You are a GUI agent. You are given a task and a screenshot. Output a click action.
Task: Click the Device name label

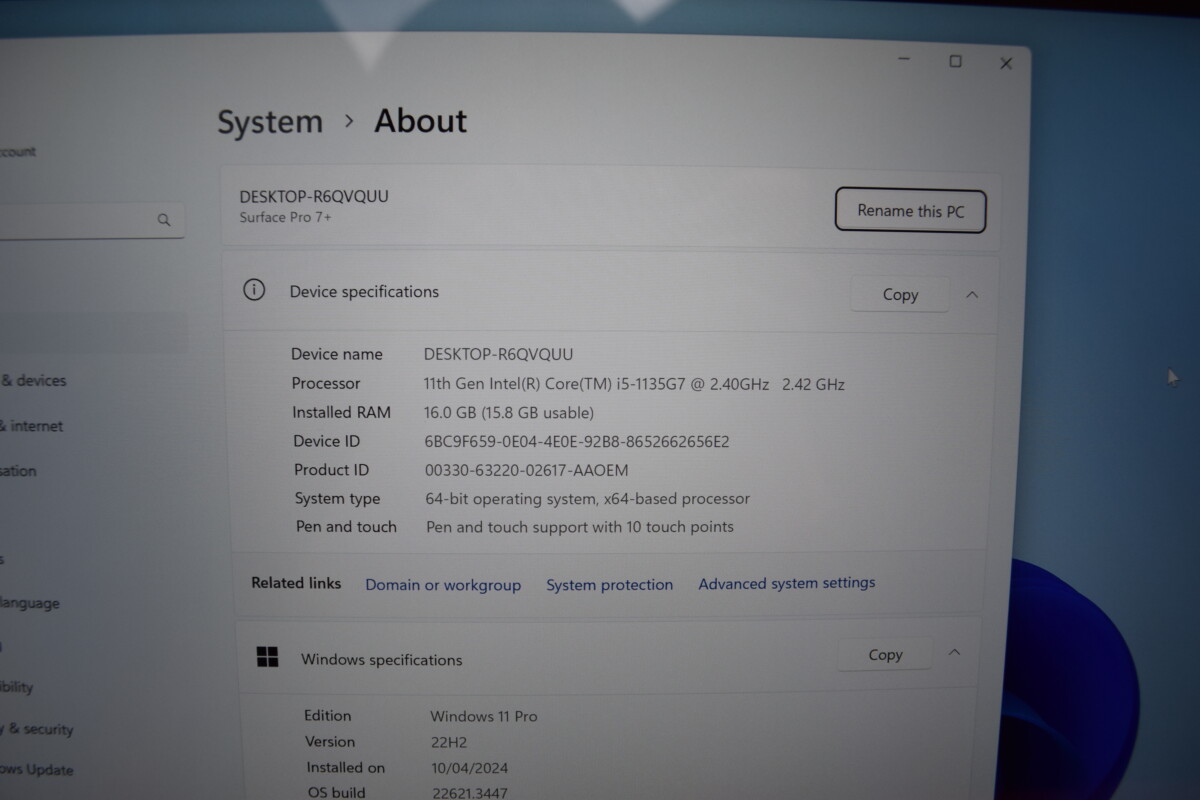[x=337, y=354]
